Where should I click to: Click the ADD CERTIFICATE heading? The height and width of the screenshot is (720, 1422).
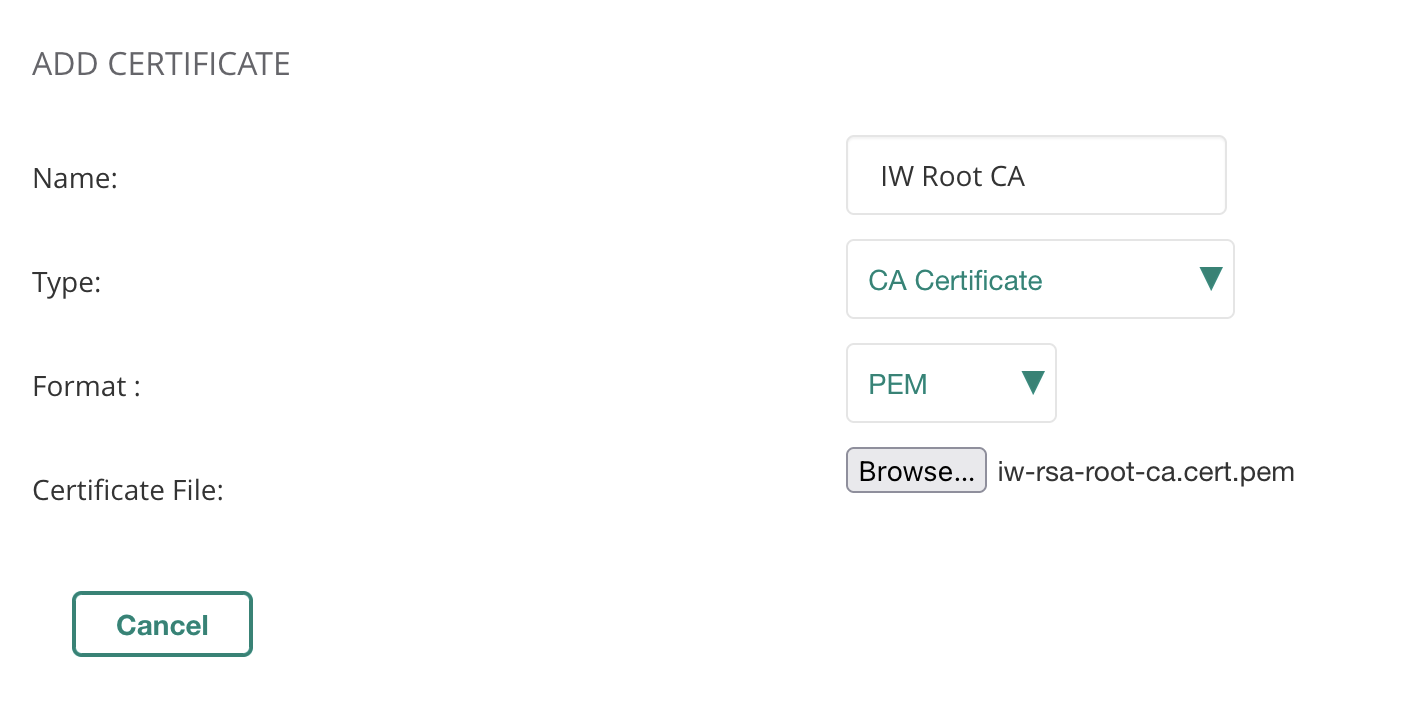(x=161, y=63)
